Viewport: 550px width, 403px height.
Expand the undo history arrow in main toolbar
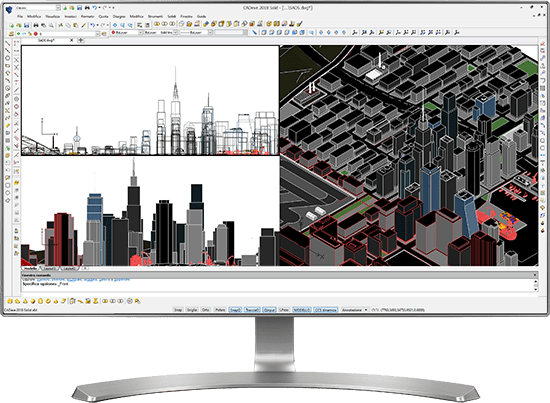(x=98, y=25)
